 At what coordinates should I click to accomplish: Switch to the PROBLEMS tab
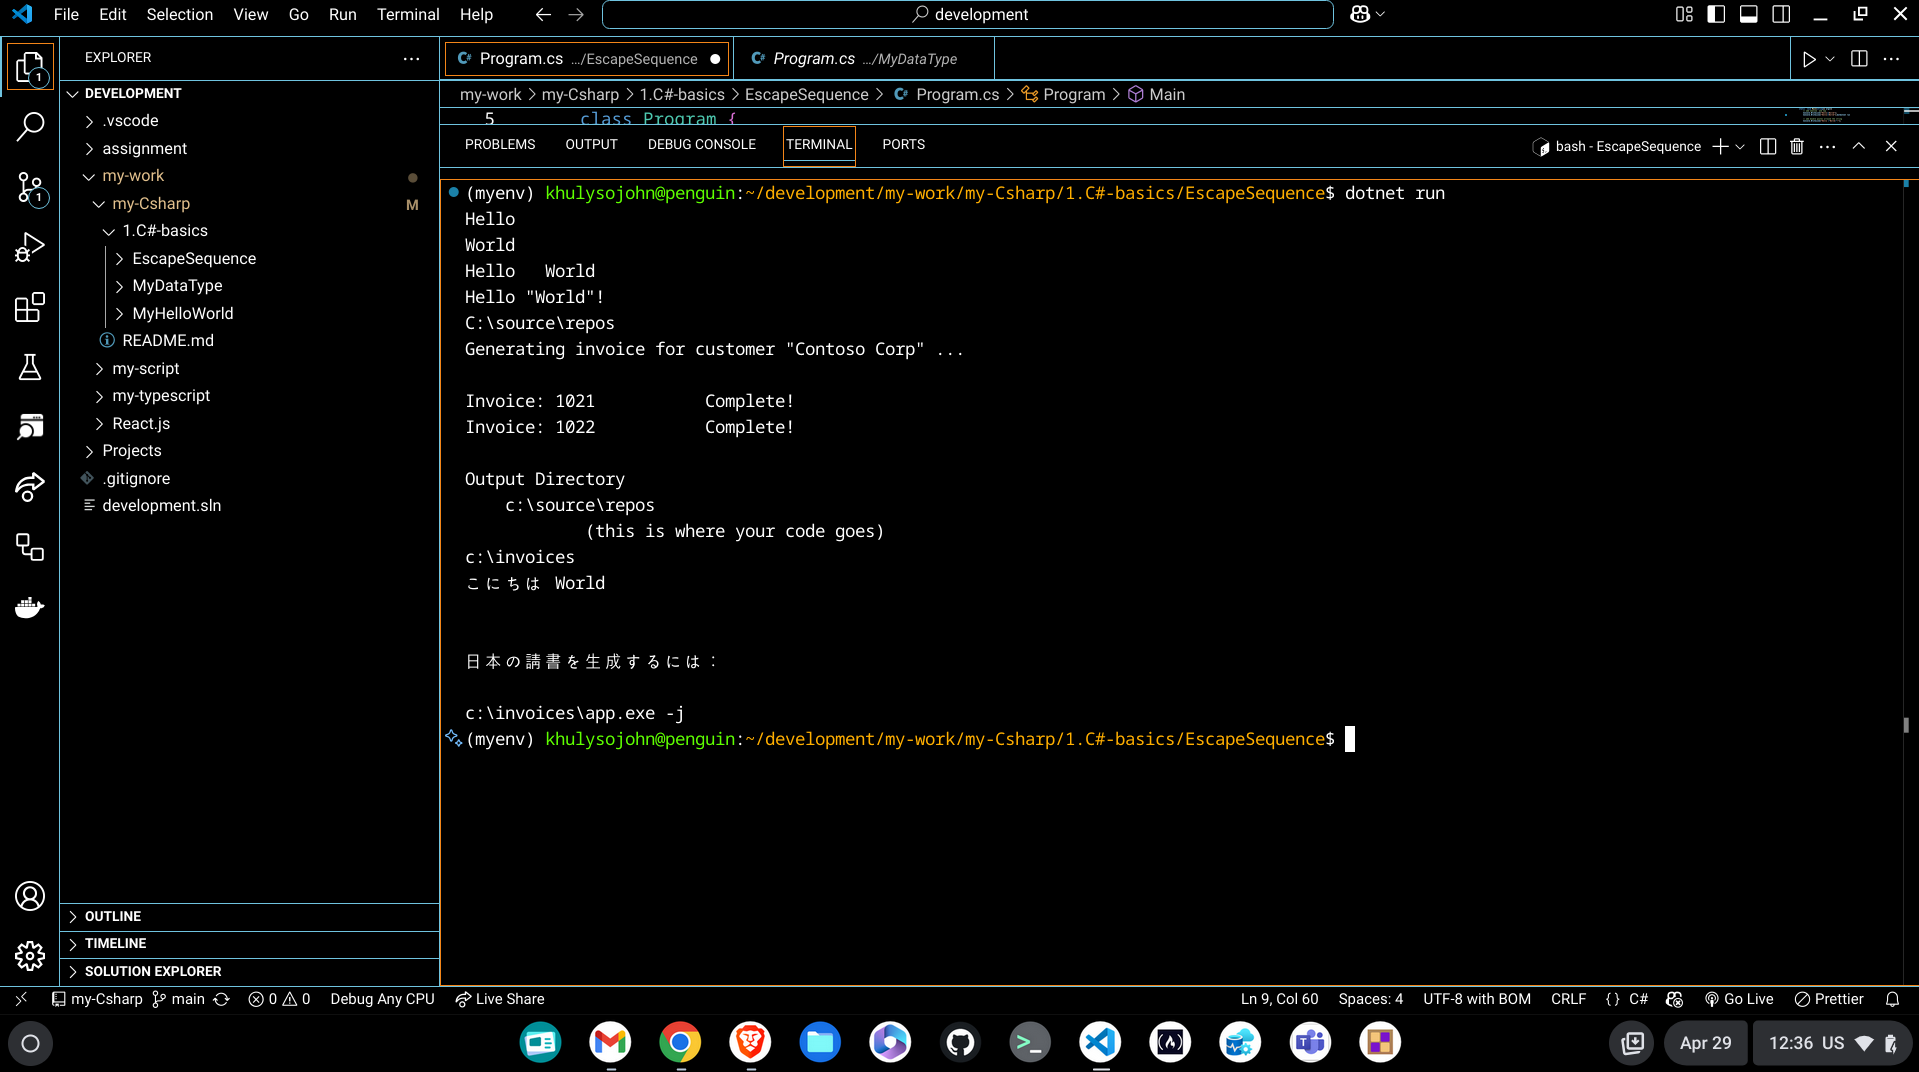point(500,144)
